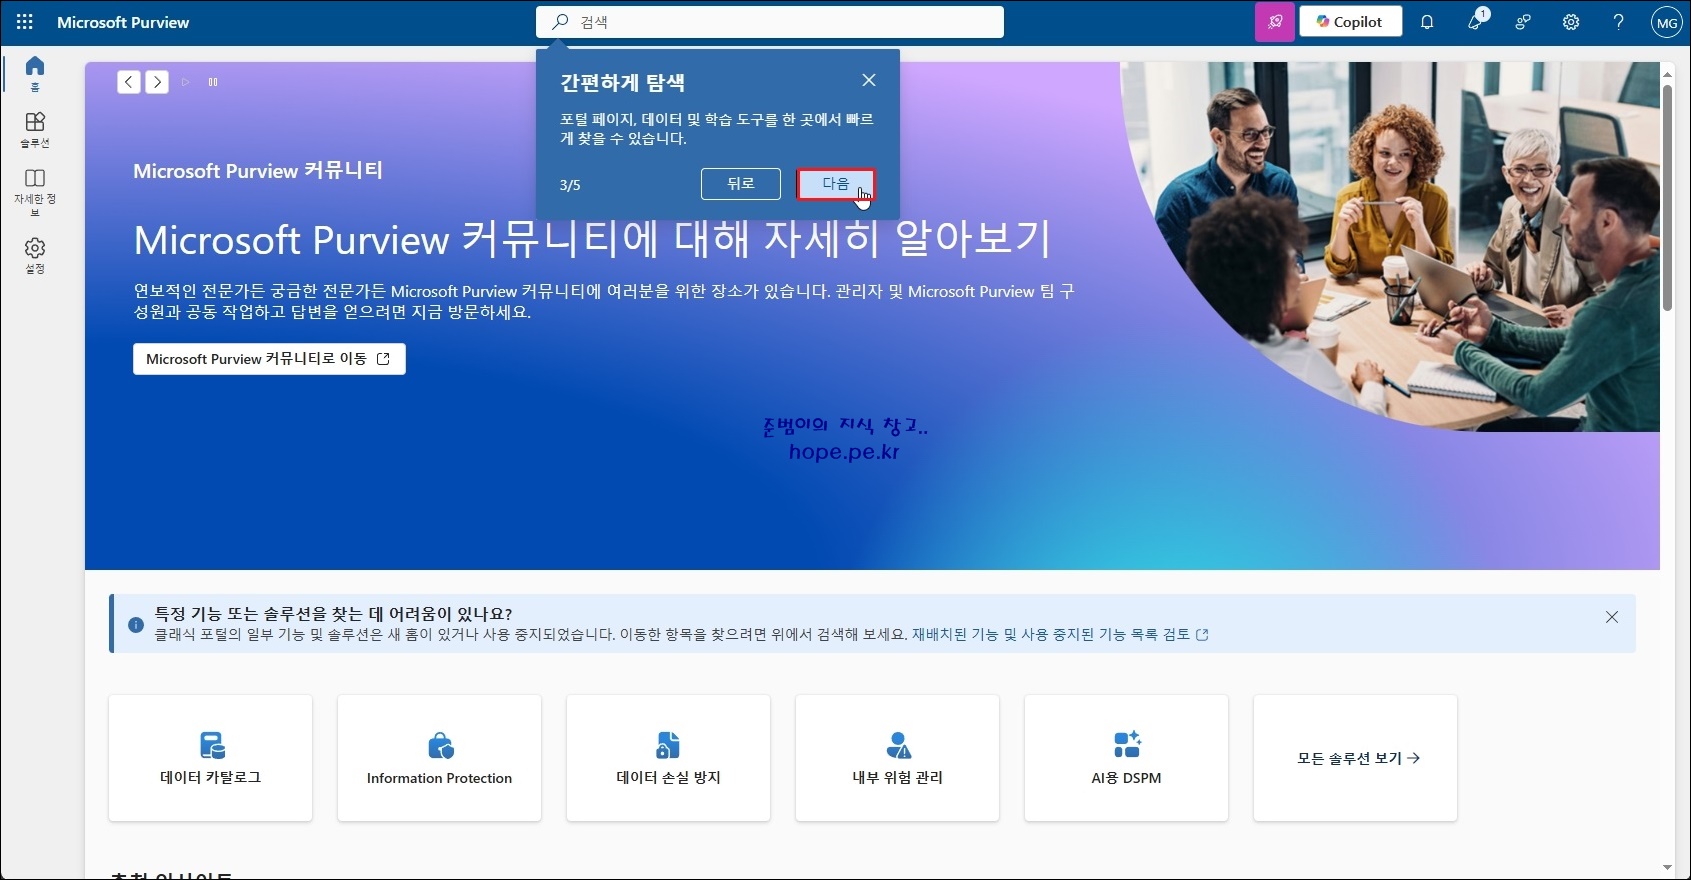
Task: Open 재배치된 기능 및 사용 중지된 기능 목록 검토 link
Action: (x=1060, y=634)
